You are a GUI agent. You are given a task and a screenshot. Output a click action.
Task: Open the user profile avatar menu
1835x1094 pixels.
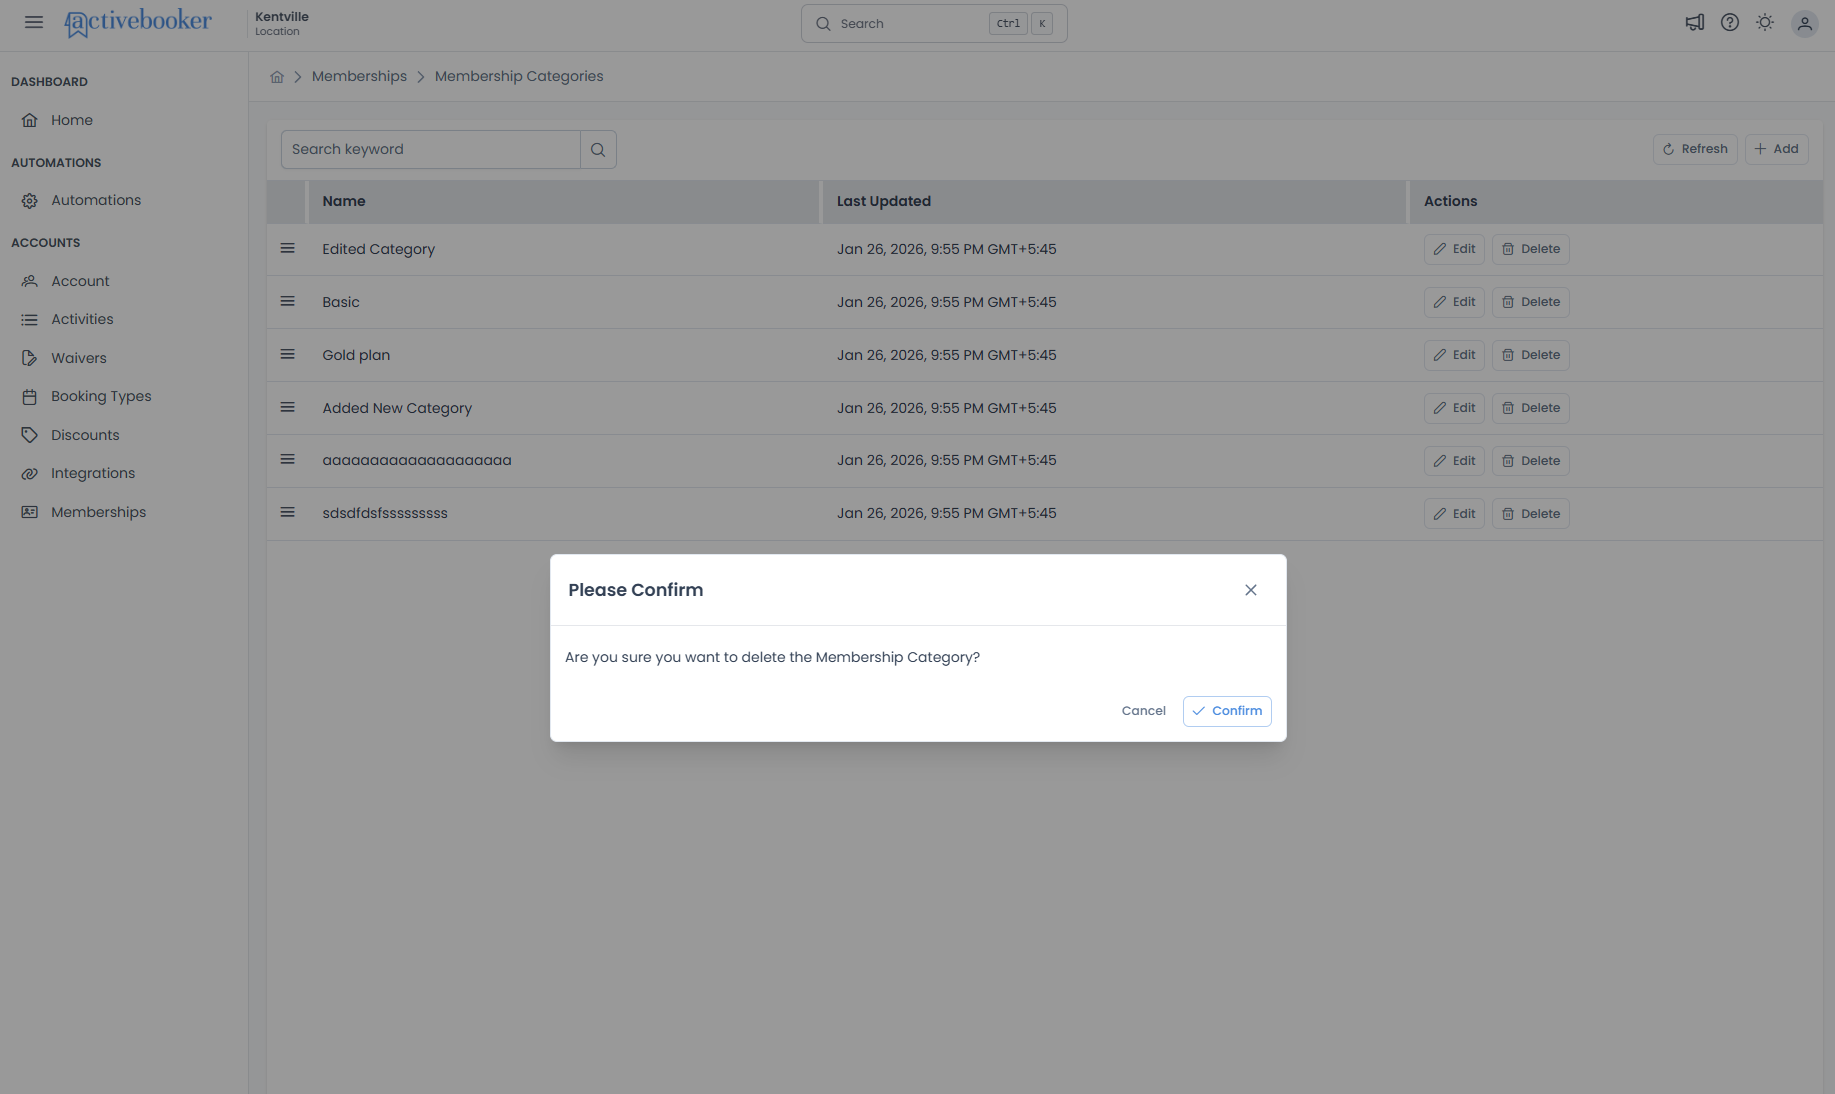(1804, 23)
